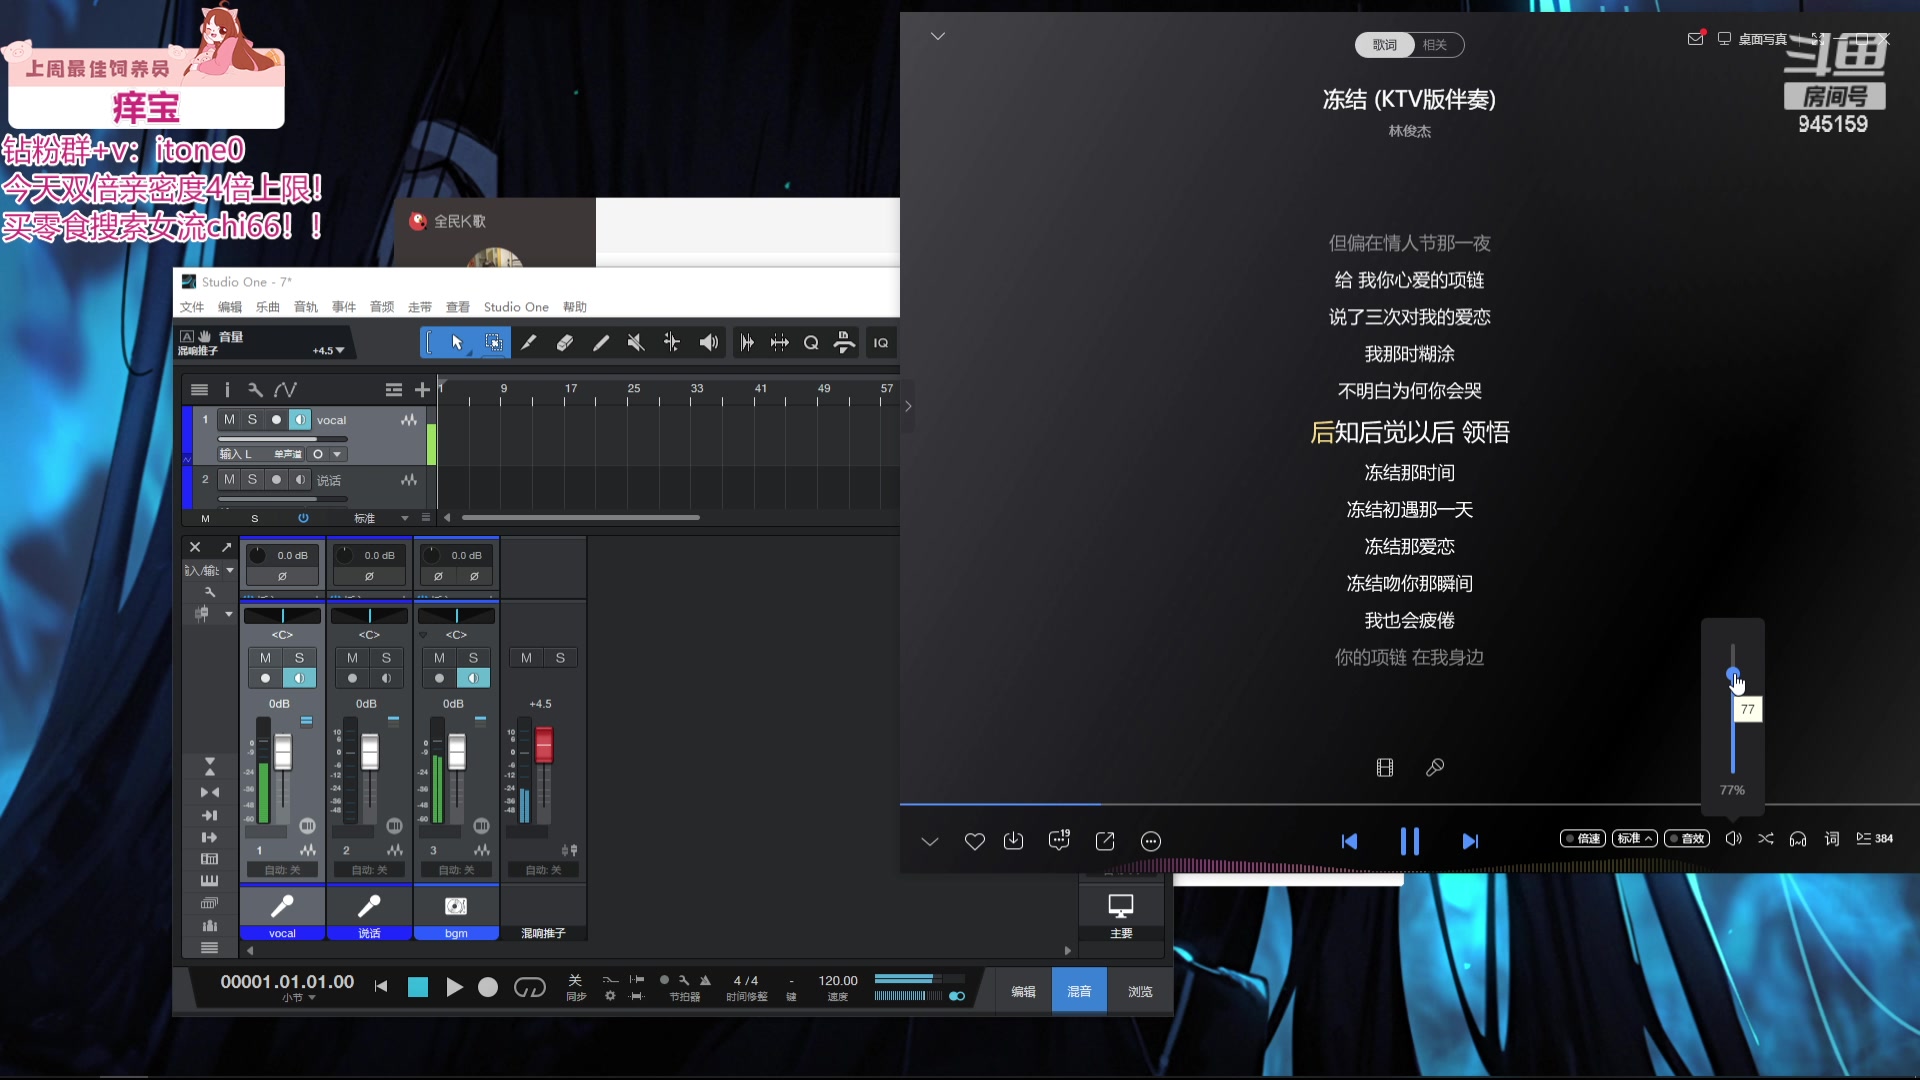Click the horizontal scrollbar below the arrangement
The width and height of the screenshot is (1920, 1080).
click(580, 517)
